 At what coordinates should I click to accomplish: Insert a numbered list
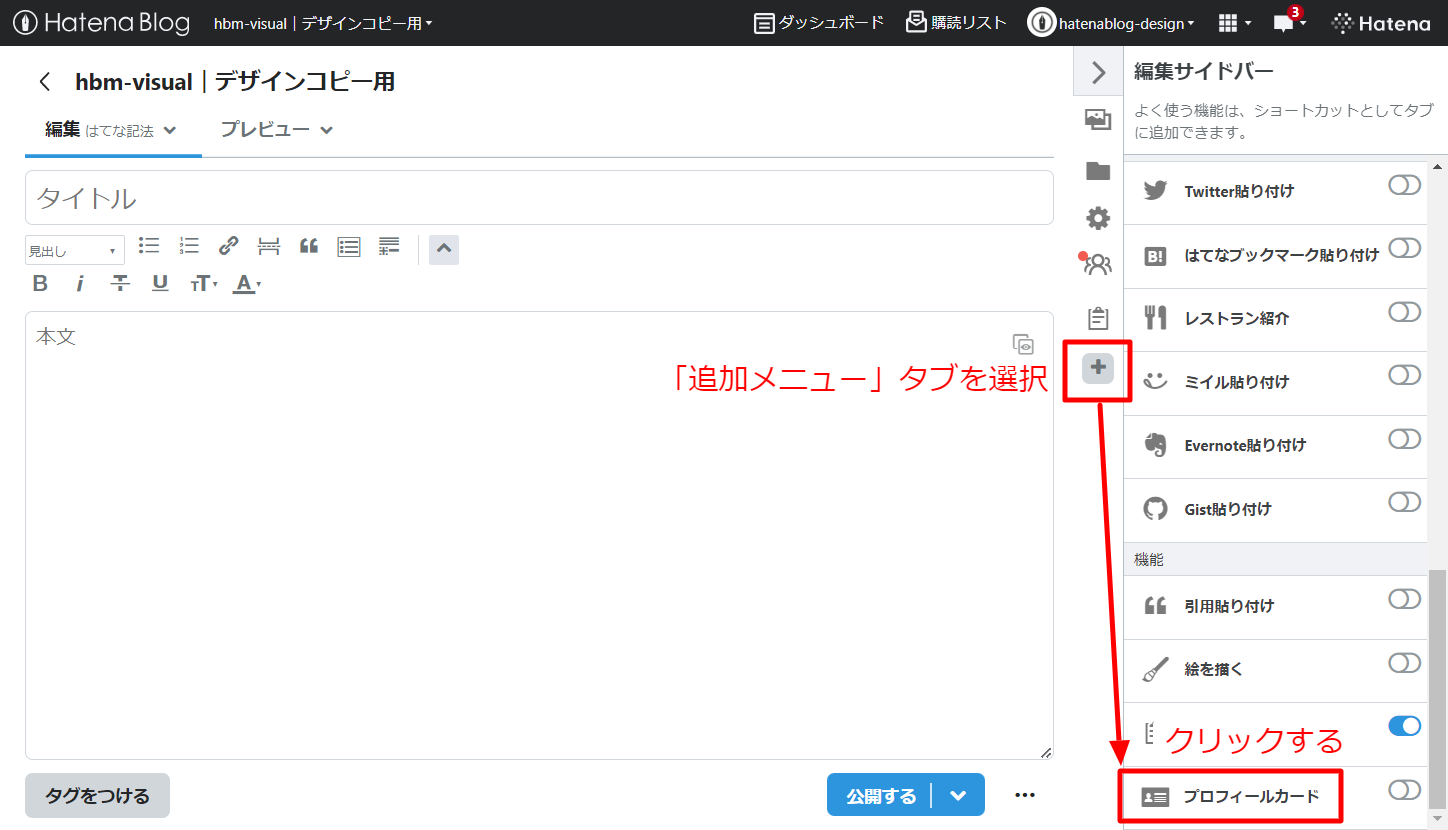pyautogui.click(x=189, y=245)
